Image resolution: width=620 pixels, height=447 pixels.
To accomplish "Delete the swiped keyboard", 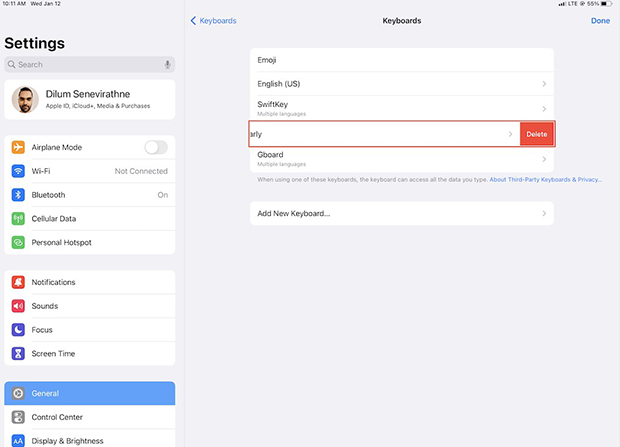I will click(x=537, y=134).
